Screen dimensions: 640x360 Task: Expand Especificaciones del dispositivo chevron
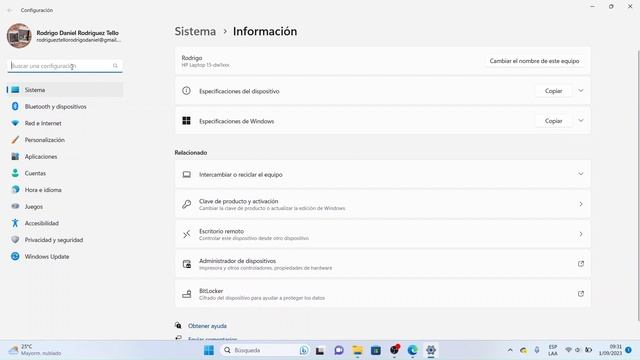pos(581,91)
